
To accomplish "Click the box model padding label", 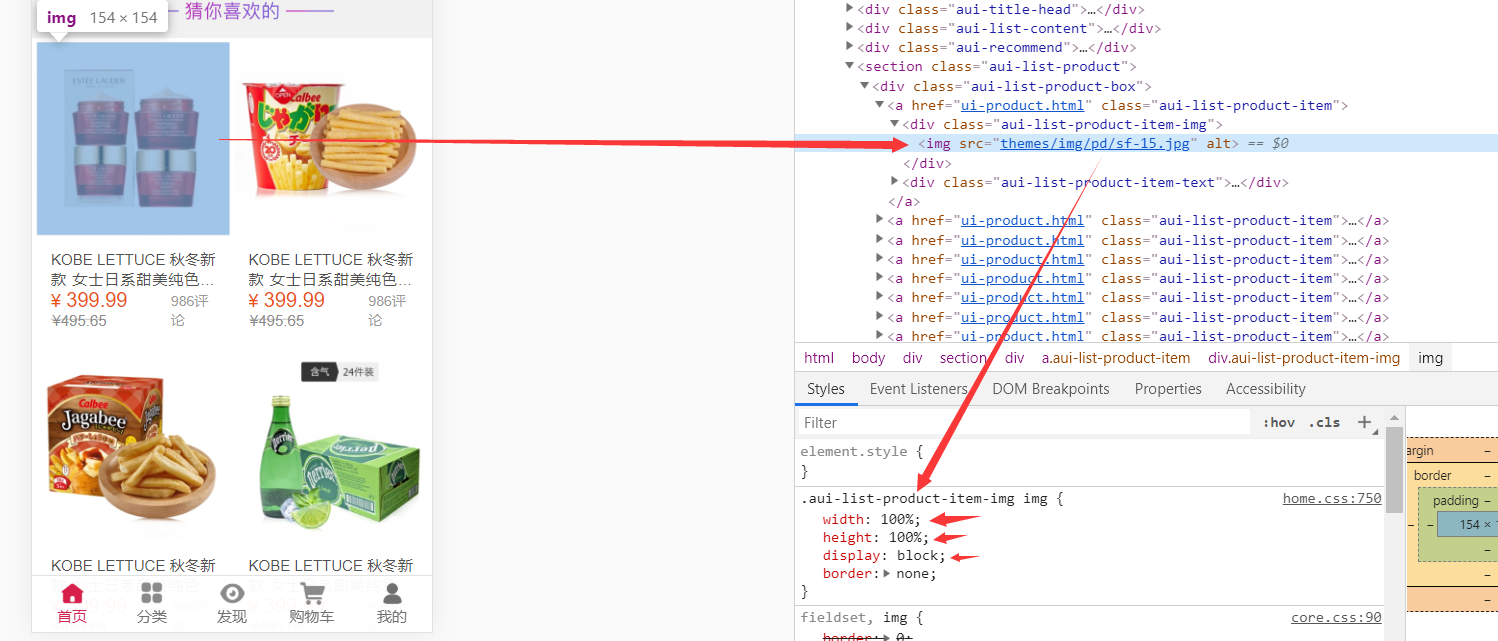I will (1455, 500).
